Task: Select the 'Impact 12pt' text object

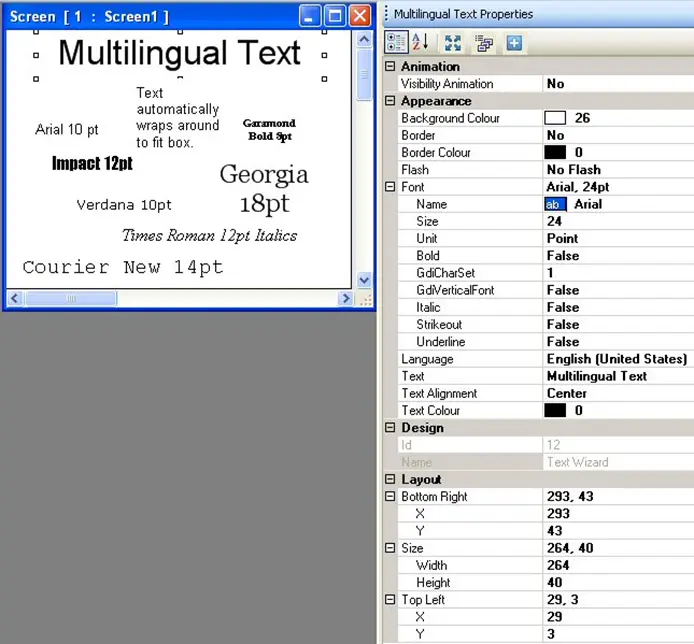Action: 92,163
